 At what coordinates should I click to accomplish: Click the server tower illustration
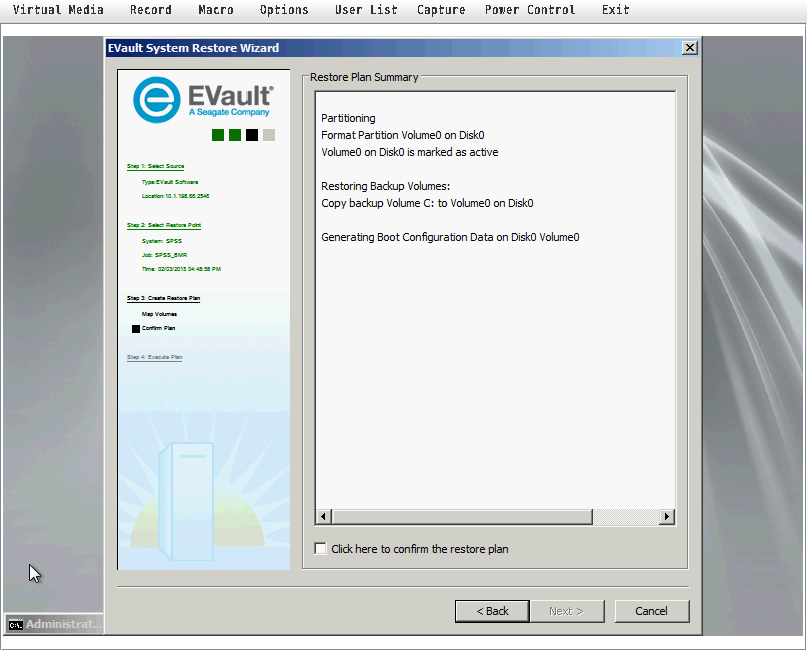tap(186, 501)
